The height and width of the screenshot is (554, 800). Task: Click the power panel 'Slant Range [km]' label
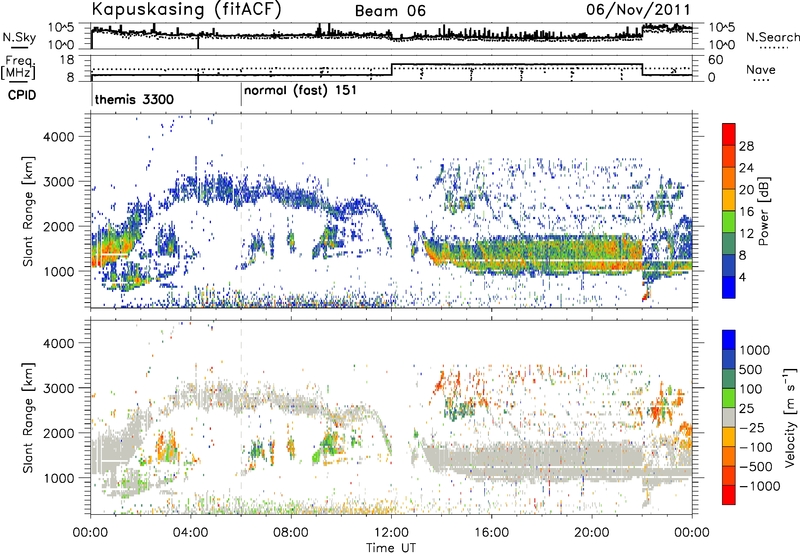pos(29,211)
